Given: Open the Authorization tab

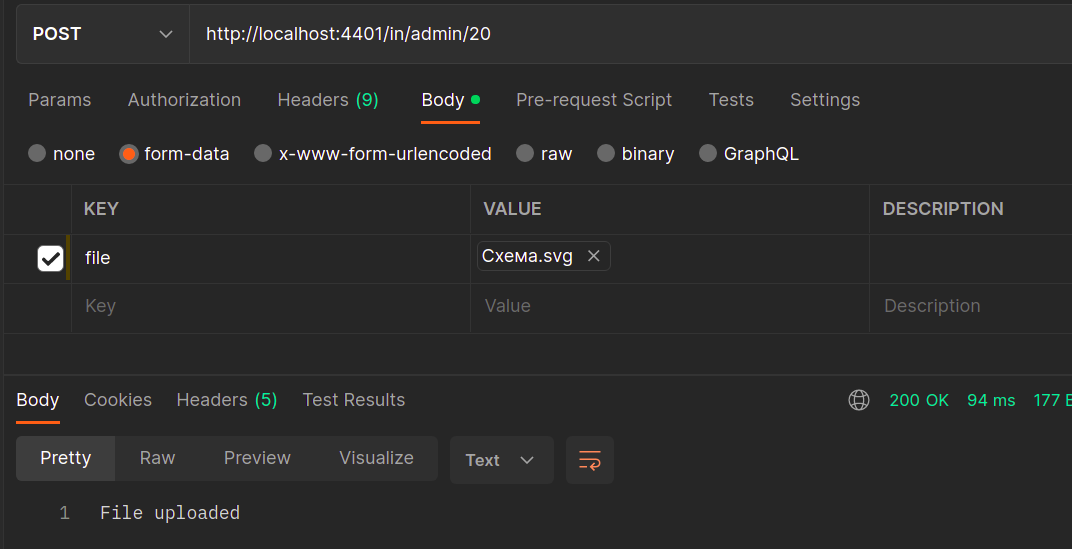Looking at the screenshot, I should pyautogui.click(x=184, y=100).
